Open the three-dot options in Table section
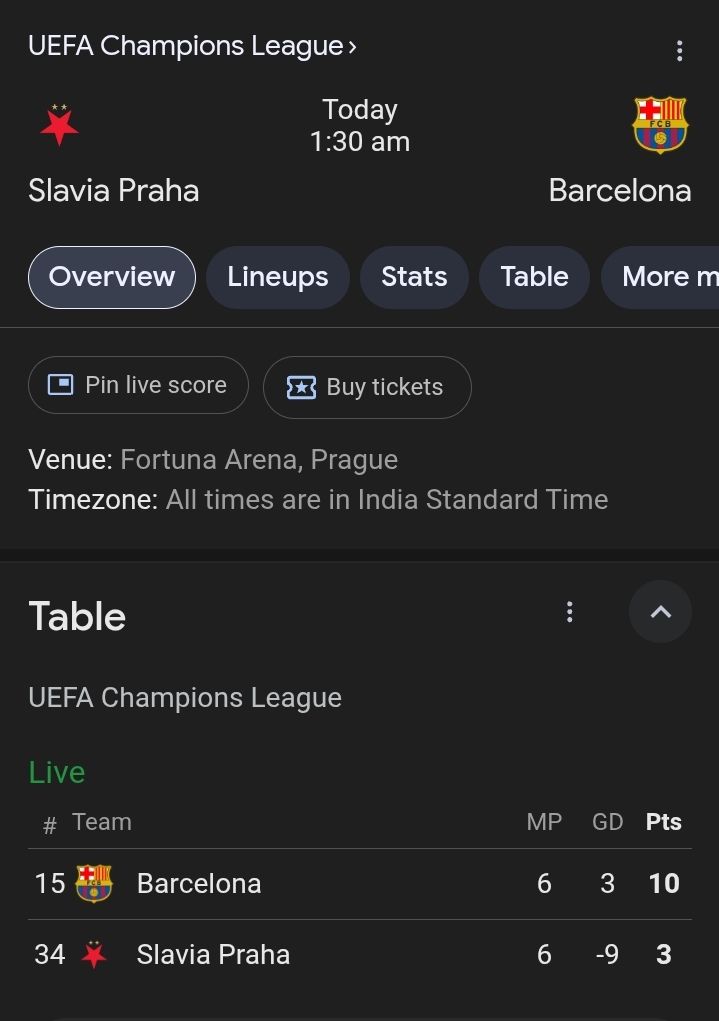 click(x=569, y=612)
